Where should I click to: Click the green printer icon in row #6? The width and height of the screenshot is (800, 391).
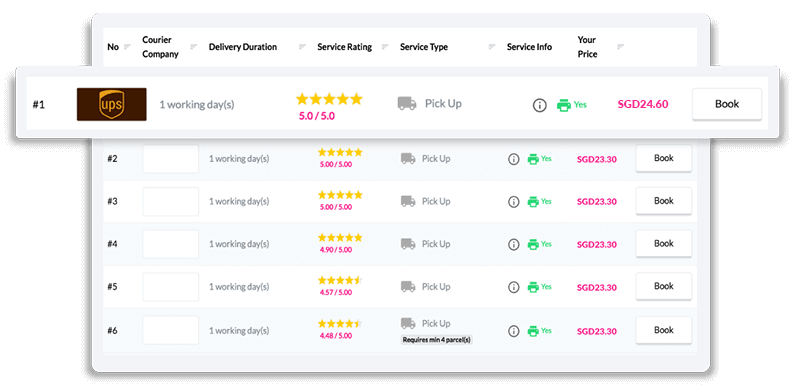[x=533, y=331]
